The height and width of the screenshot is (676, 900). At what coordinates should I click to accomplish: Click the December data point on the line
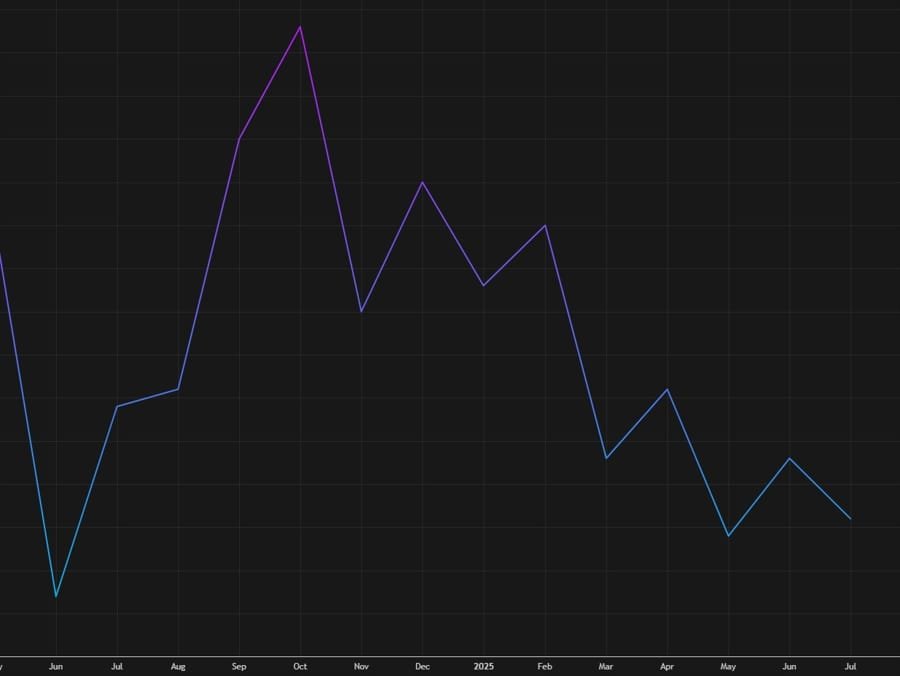click(422, 182)
